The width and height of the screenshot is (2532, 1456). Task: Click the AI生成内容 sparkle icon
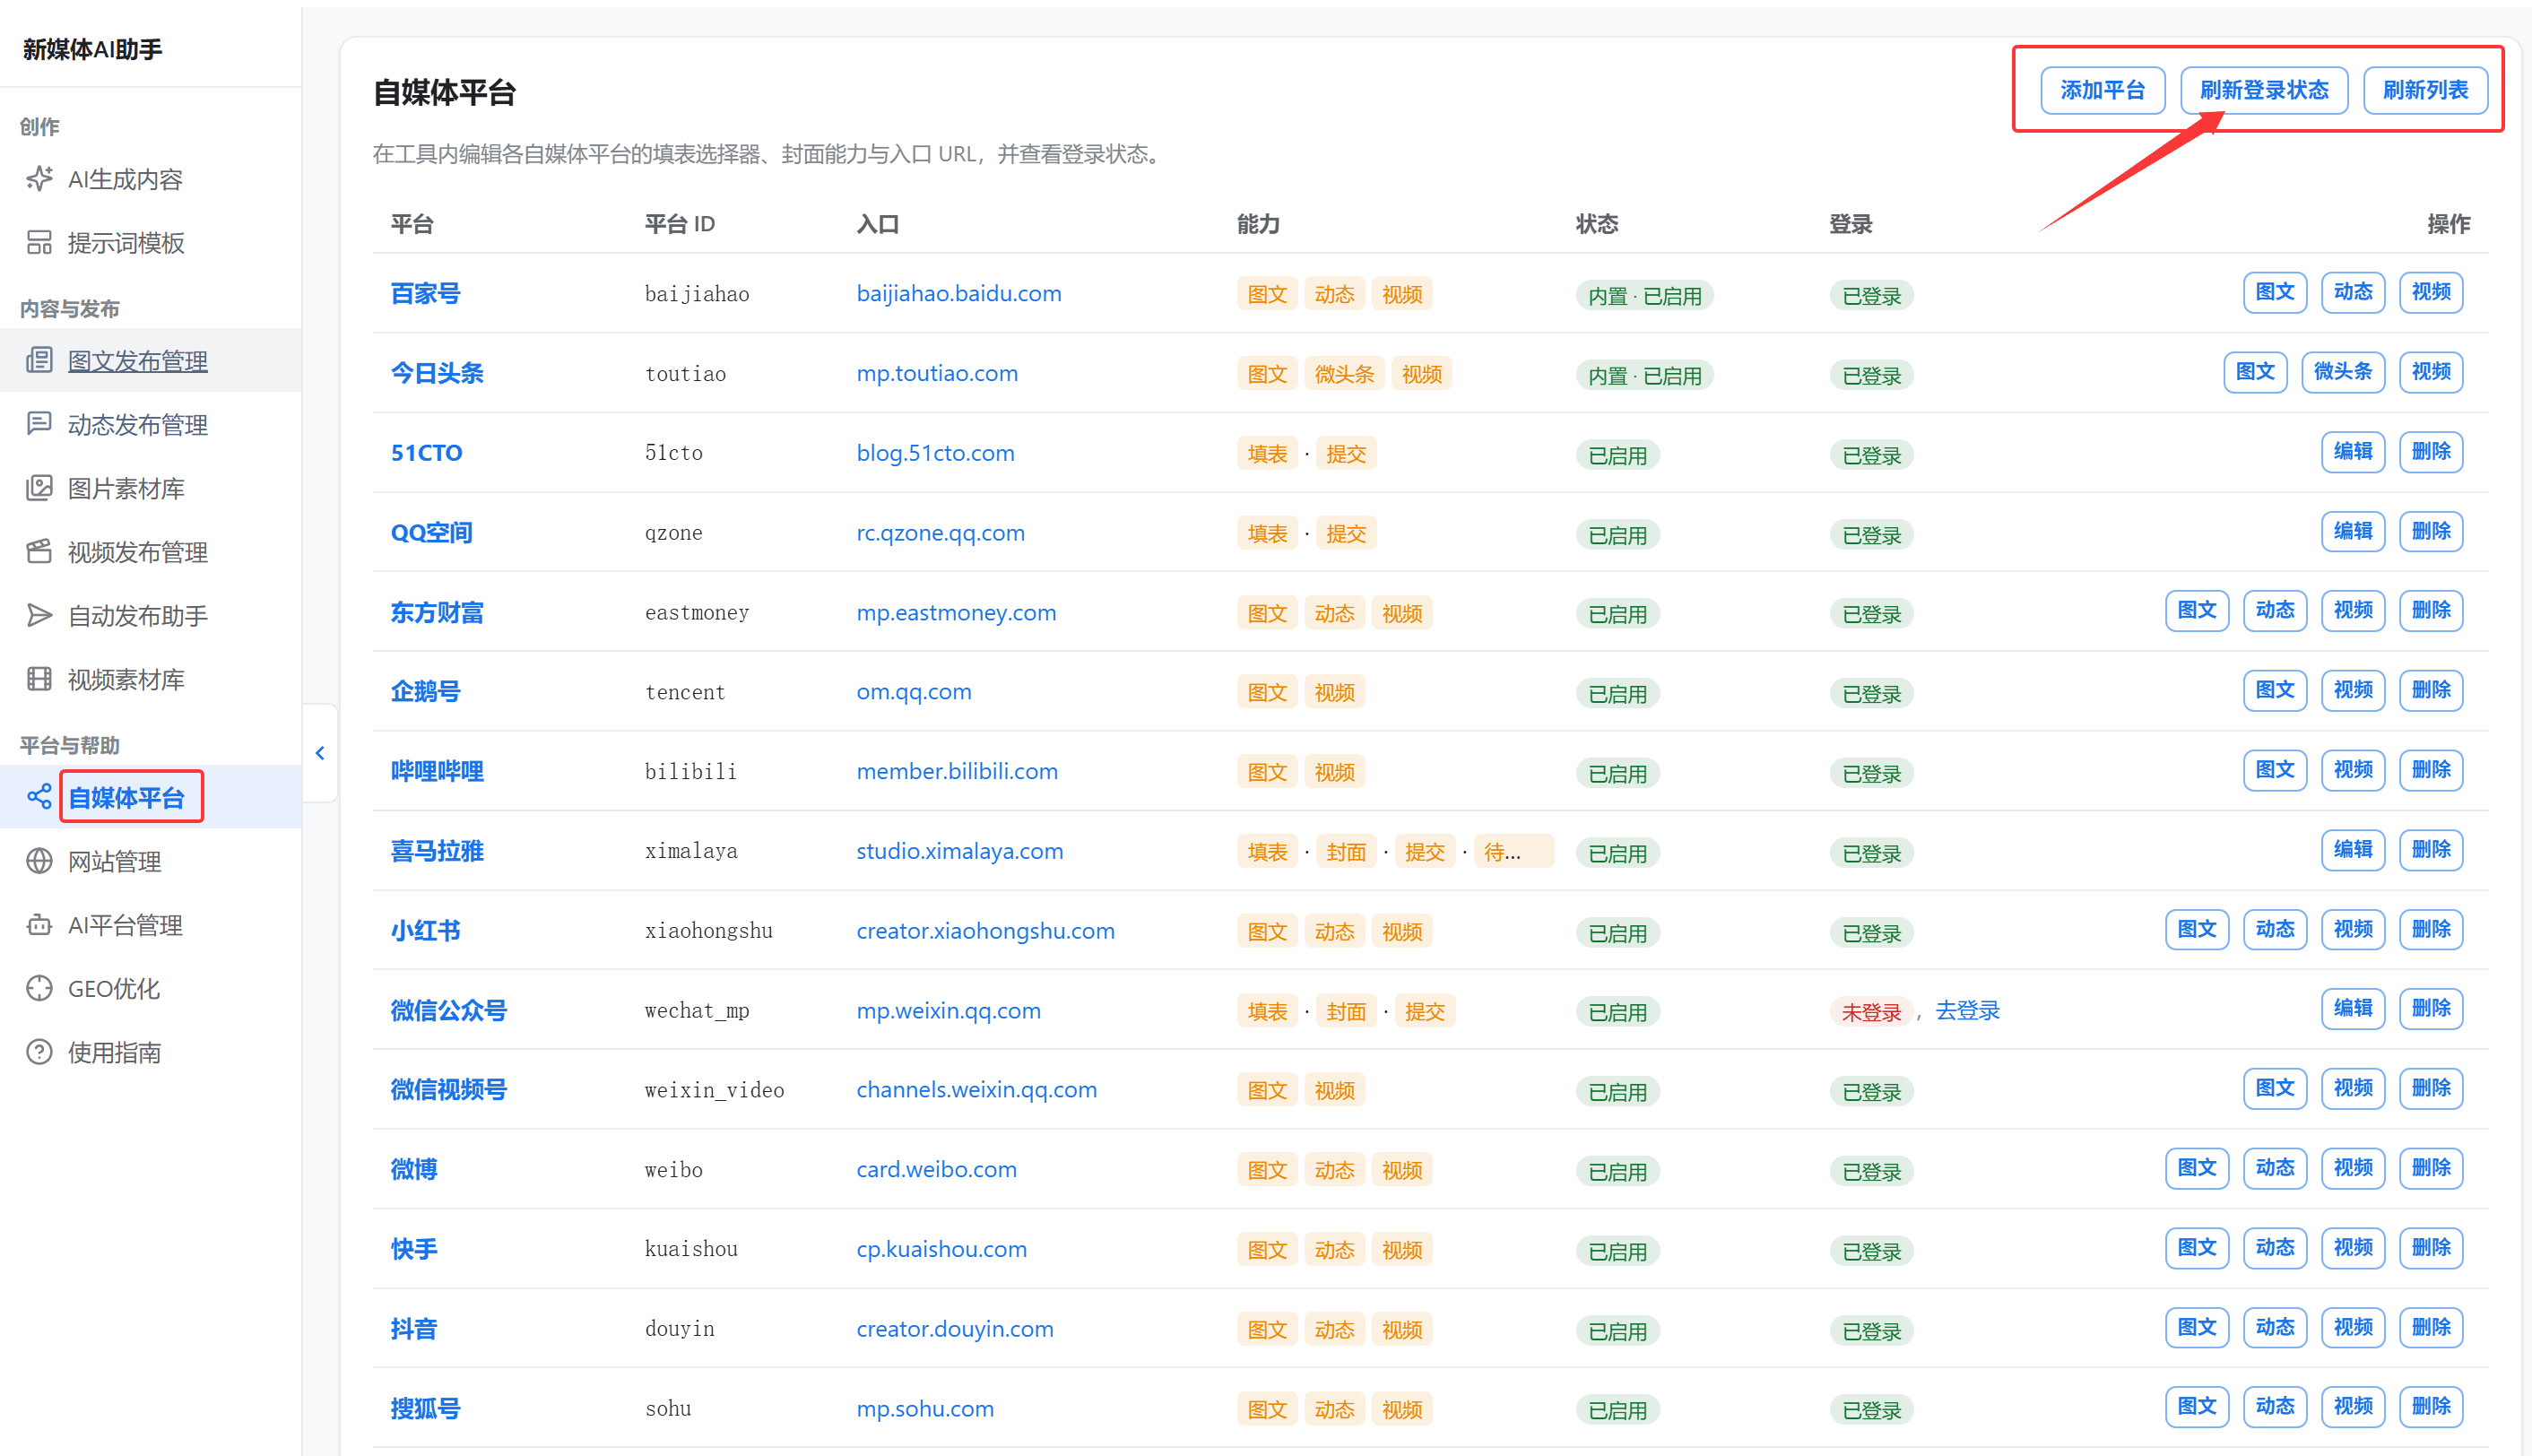click(39, 179)
